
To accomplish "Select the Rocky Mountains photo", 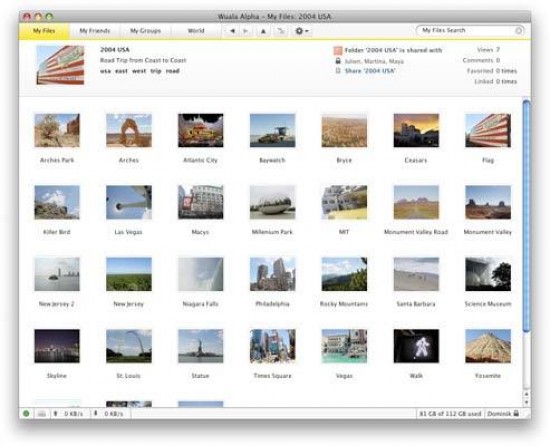I will click(344, 274).
